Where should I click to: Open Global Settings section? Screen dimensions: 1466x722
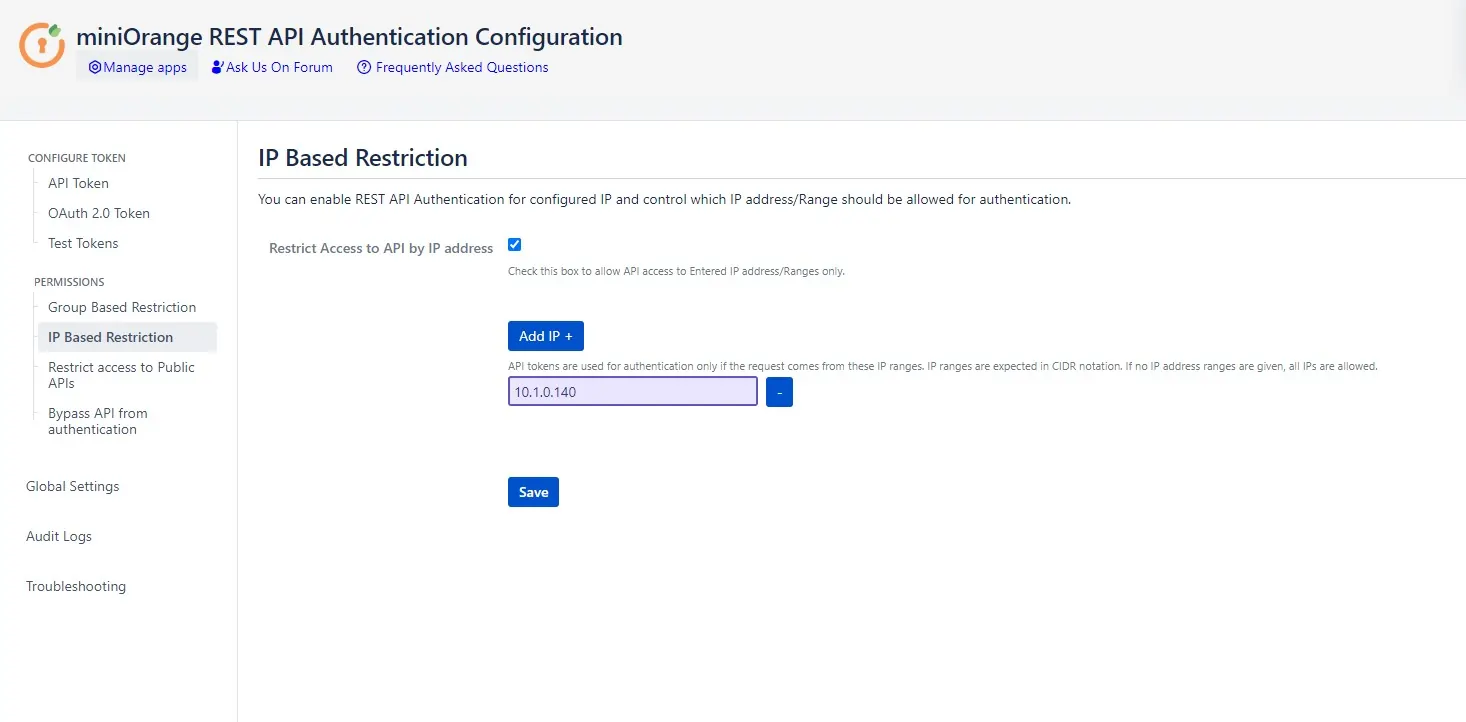[73, 486]
